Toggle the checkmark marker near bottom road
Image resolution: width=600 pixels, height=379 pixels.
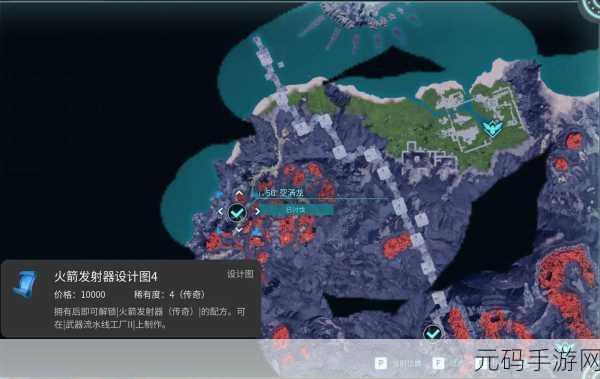(x=432, y=333)
